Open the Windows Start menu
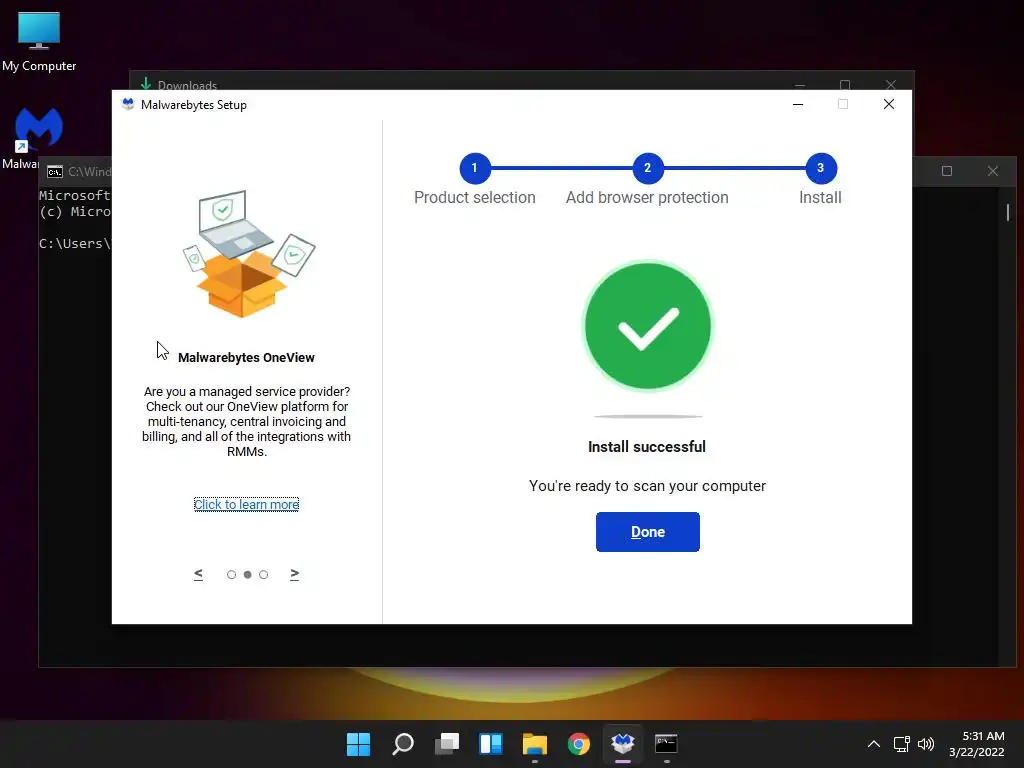The image size is (1024, 768). tap(358, 744)
